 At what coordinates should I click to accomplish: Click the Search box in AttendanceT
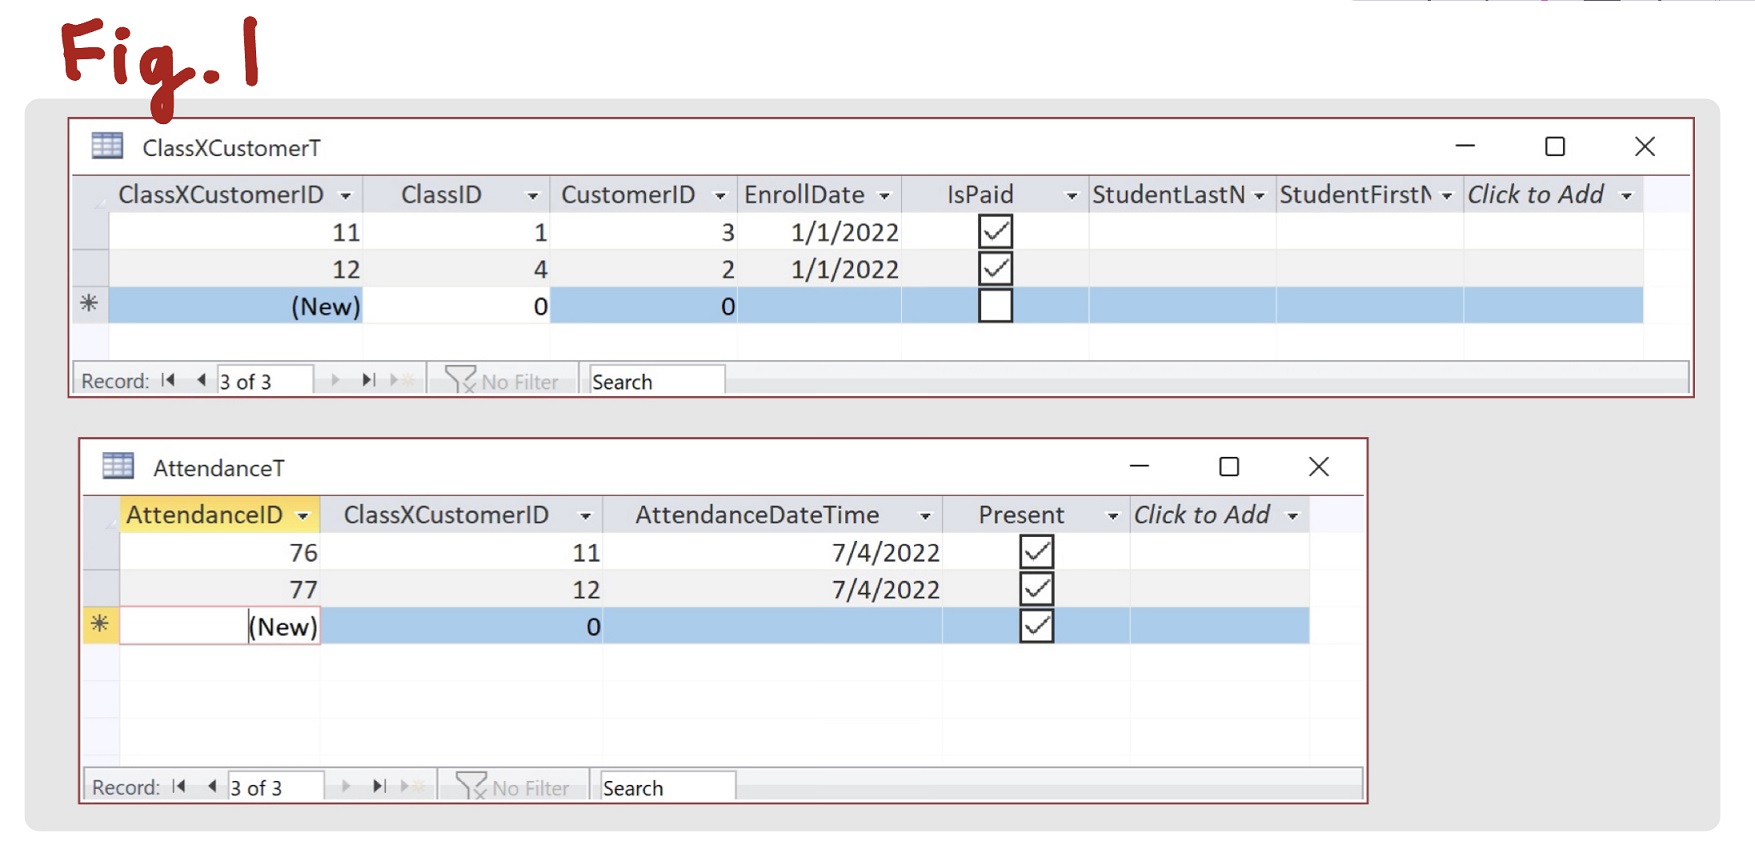coord(664,788)
